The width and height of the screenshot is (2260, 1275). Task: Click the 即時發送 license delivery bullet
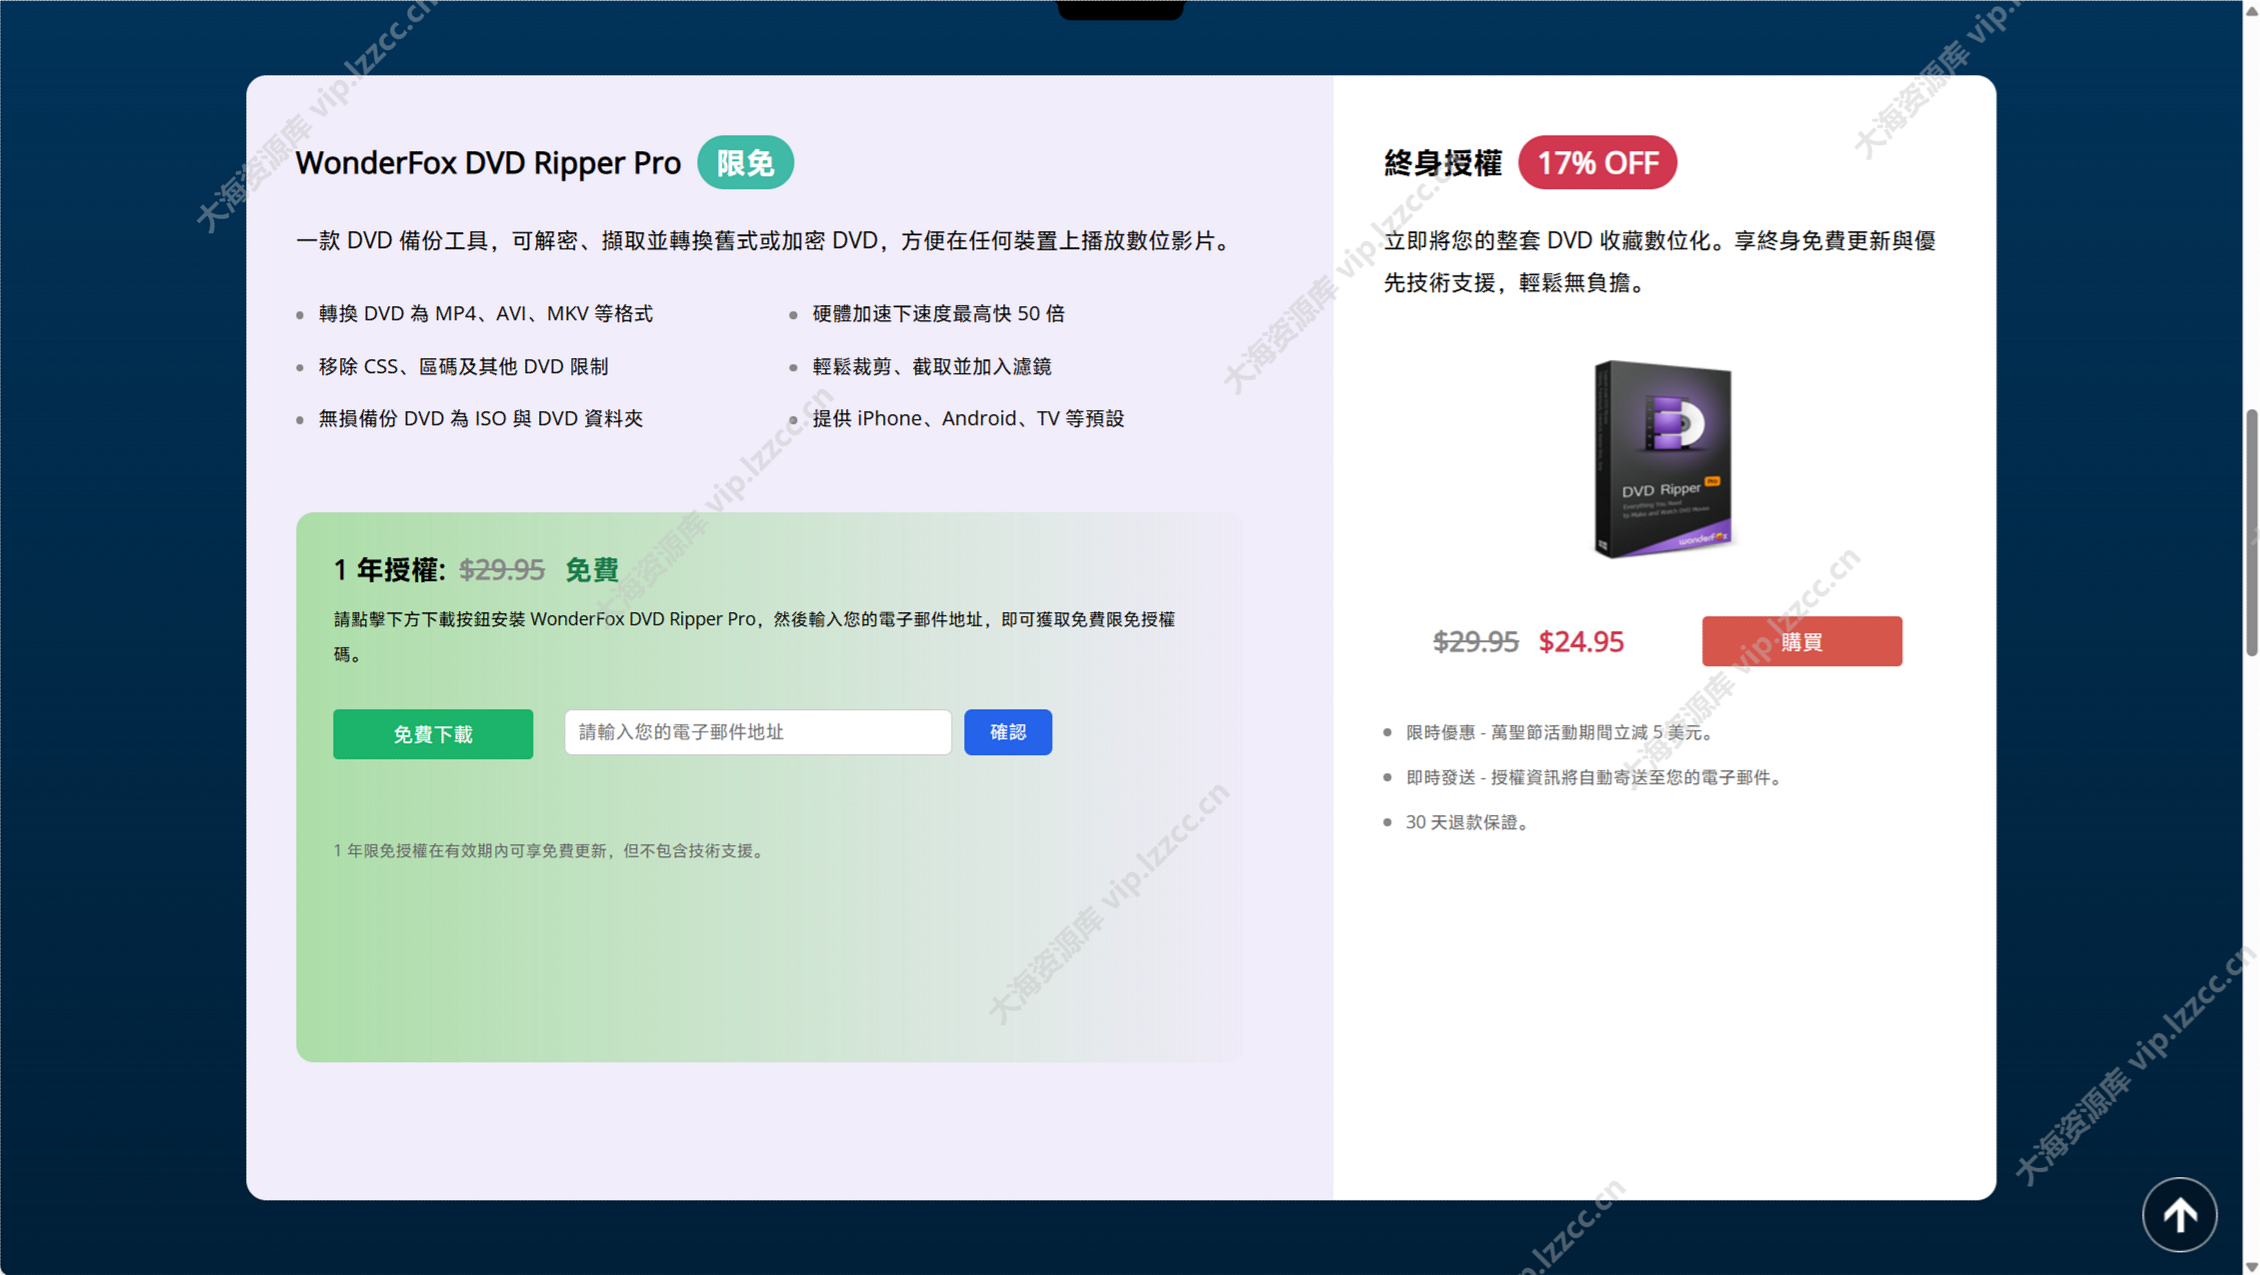[1596, 777]
